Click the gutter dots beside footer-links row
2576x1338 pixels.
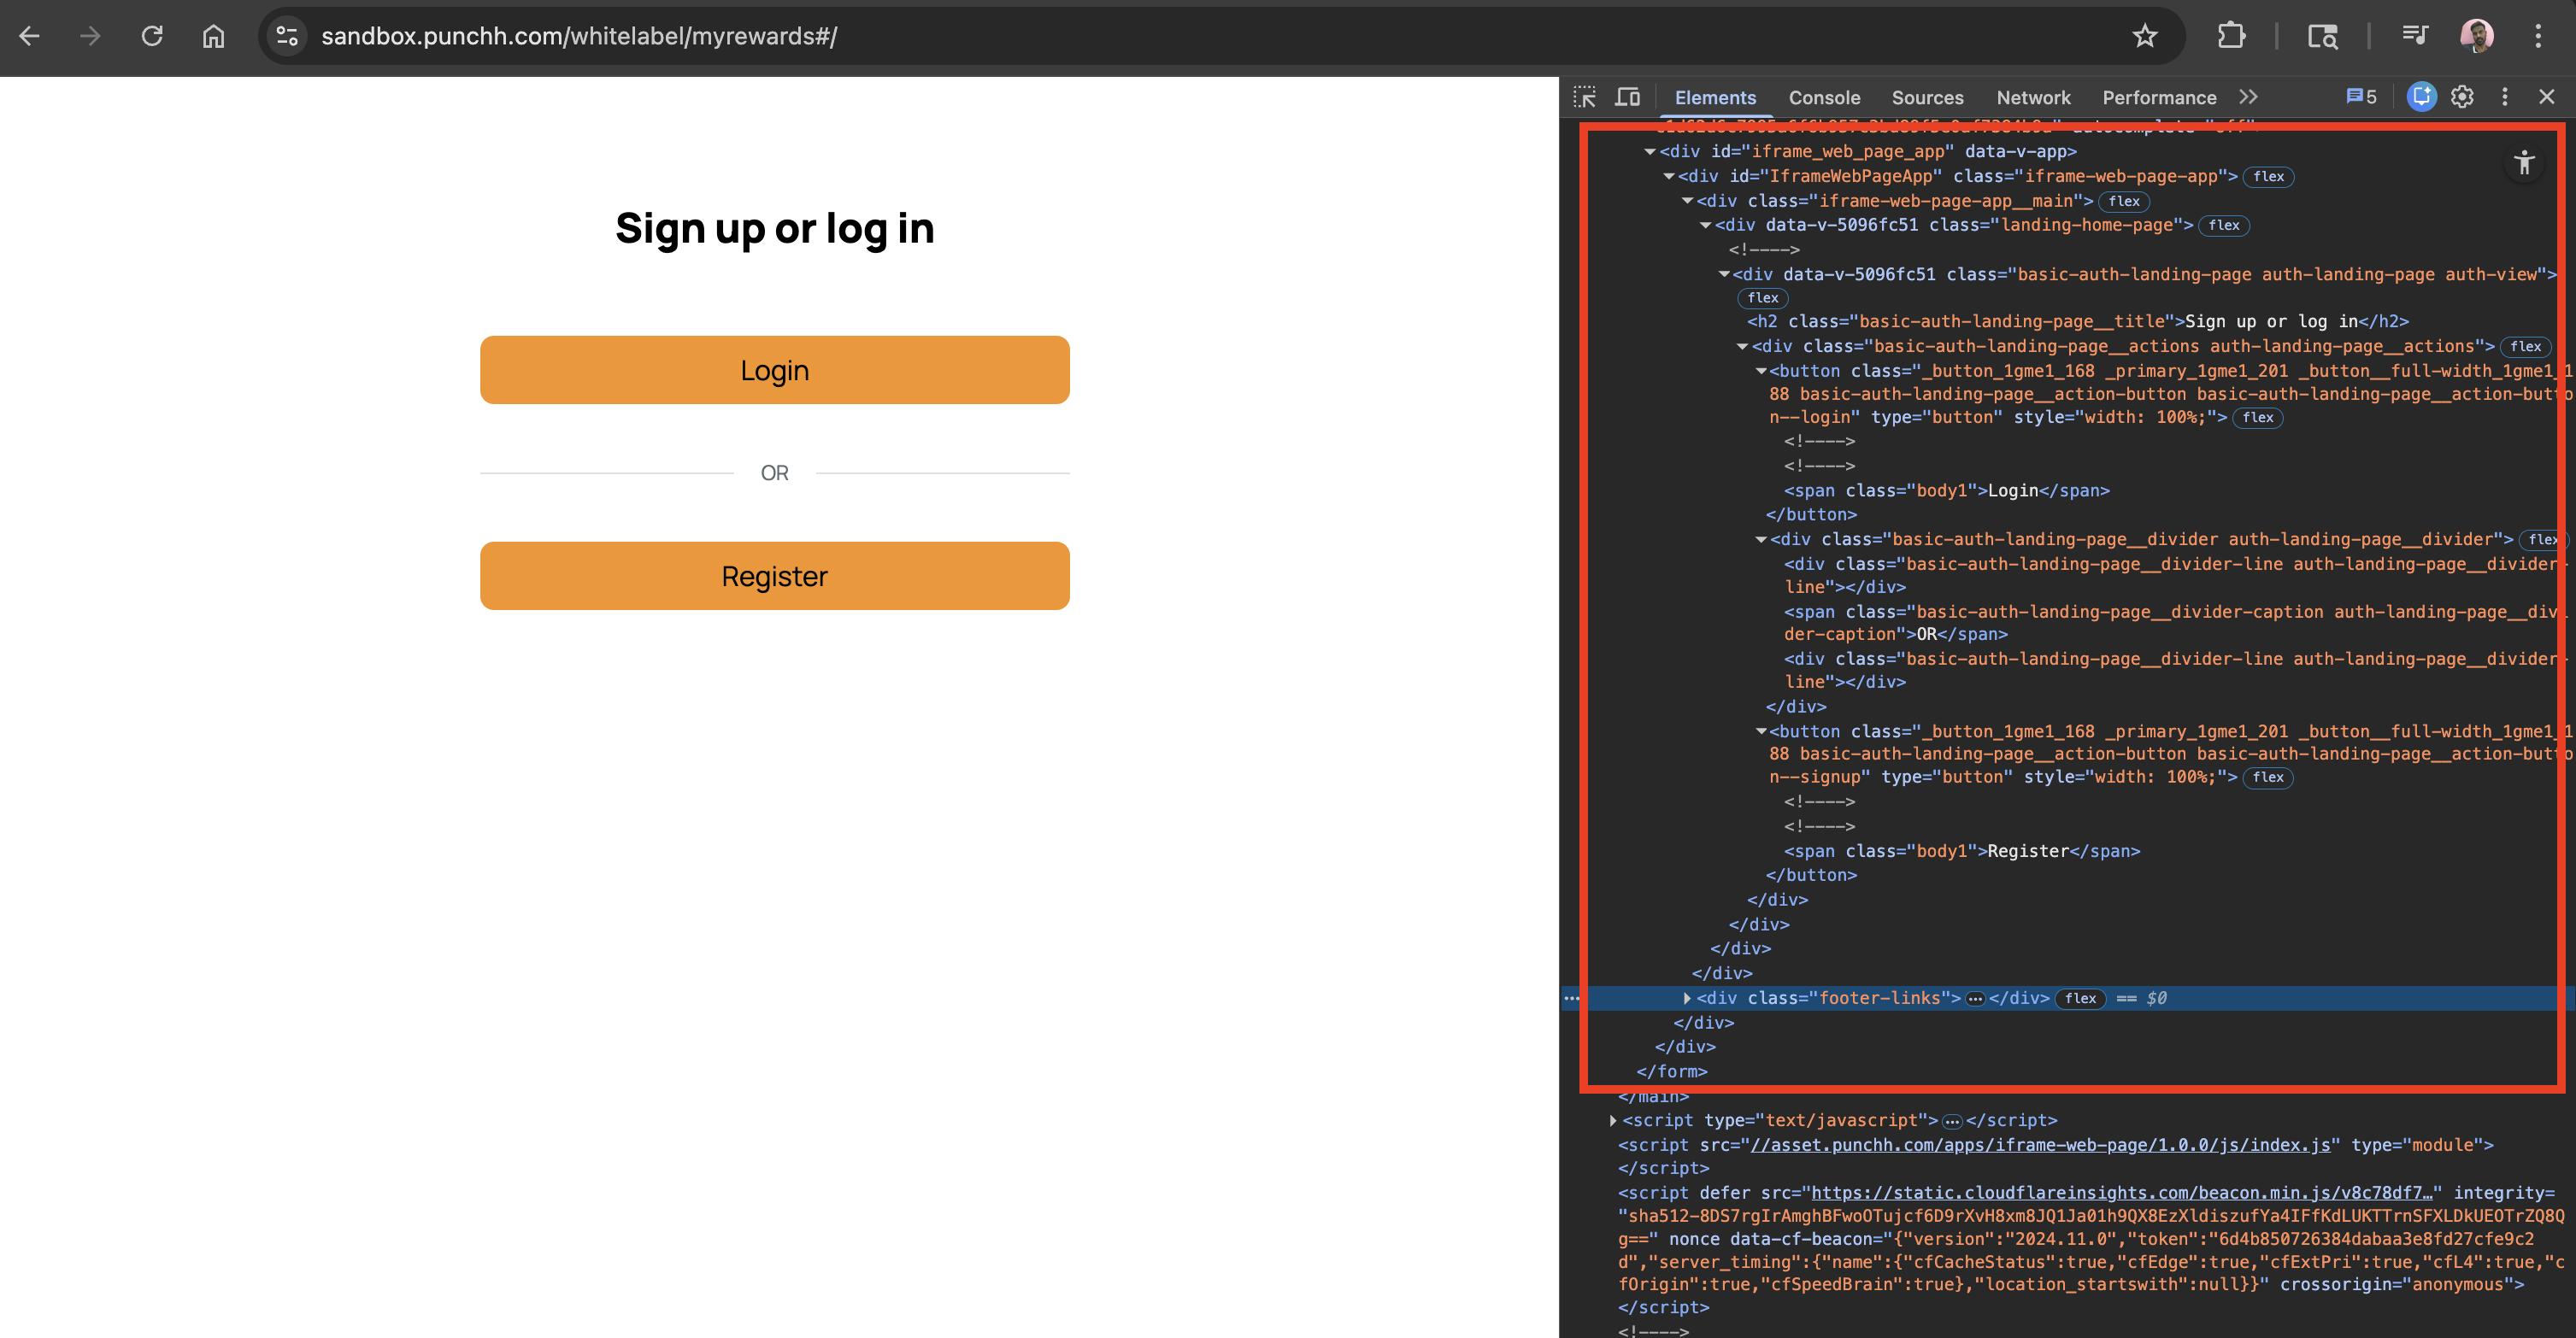(x=1572, y=998)
